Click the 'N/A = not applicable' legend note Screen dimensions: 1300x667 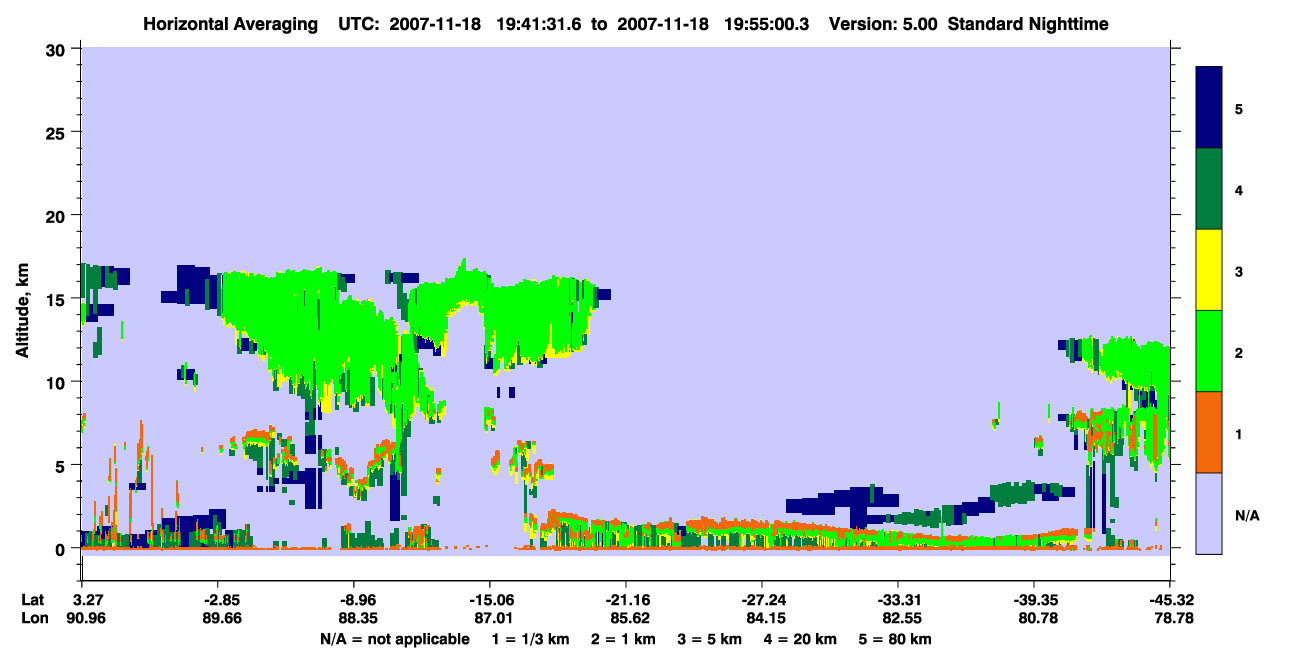(394, 639)
